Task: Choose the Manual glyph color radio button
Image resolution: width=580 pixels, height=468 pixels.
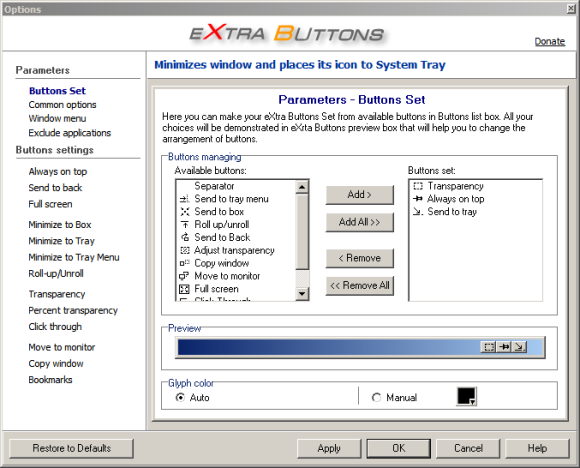Action: (x=376, y=397)
